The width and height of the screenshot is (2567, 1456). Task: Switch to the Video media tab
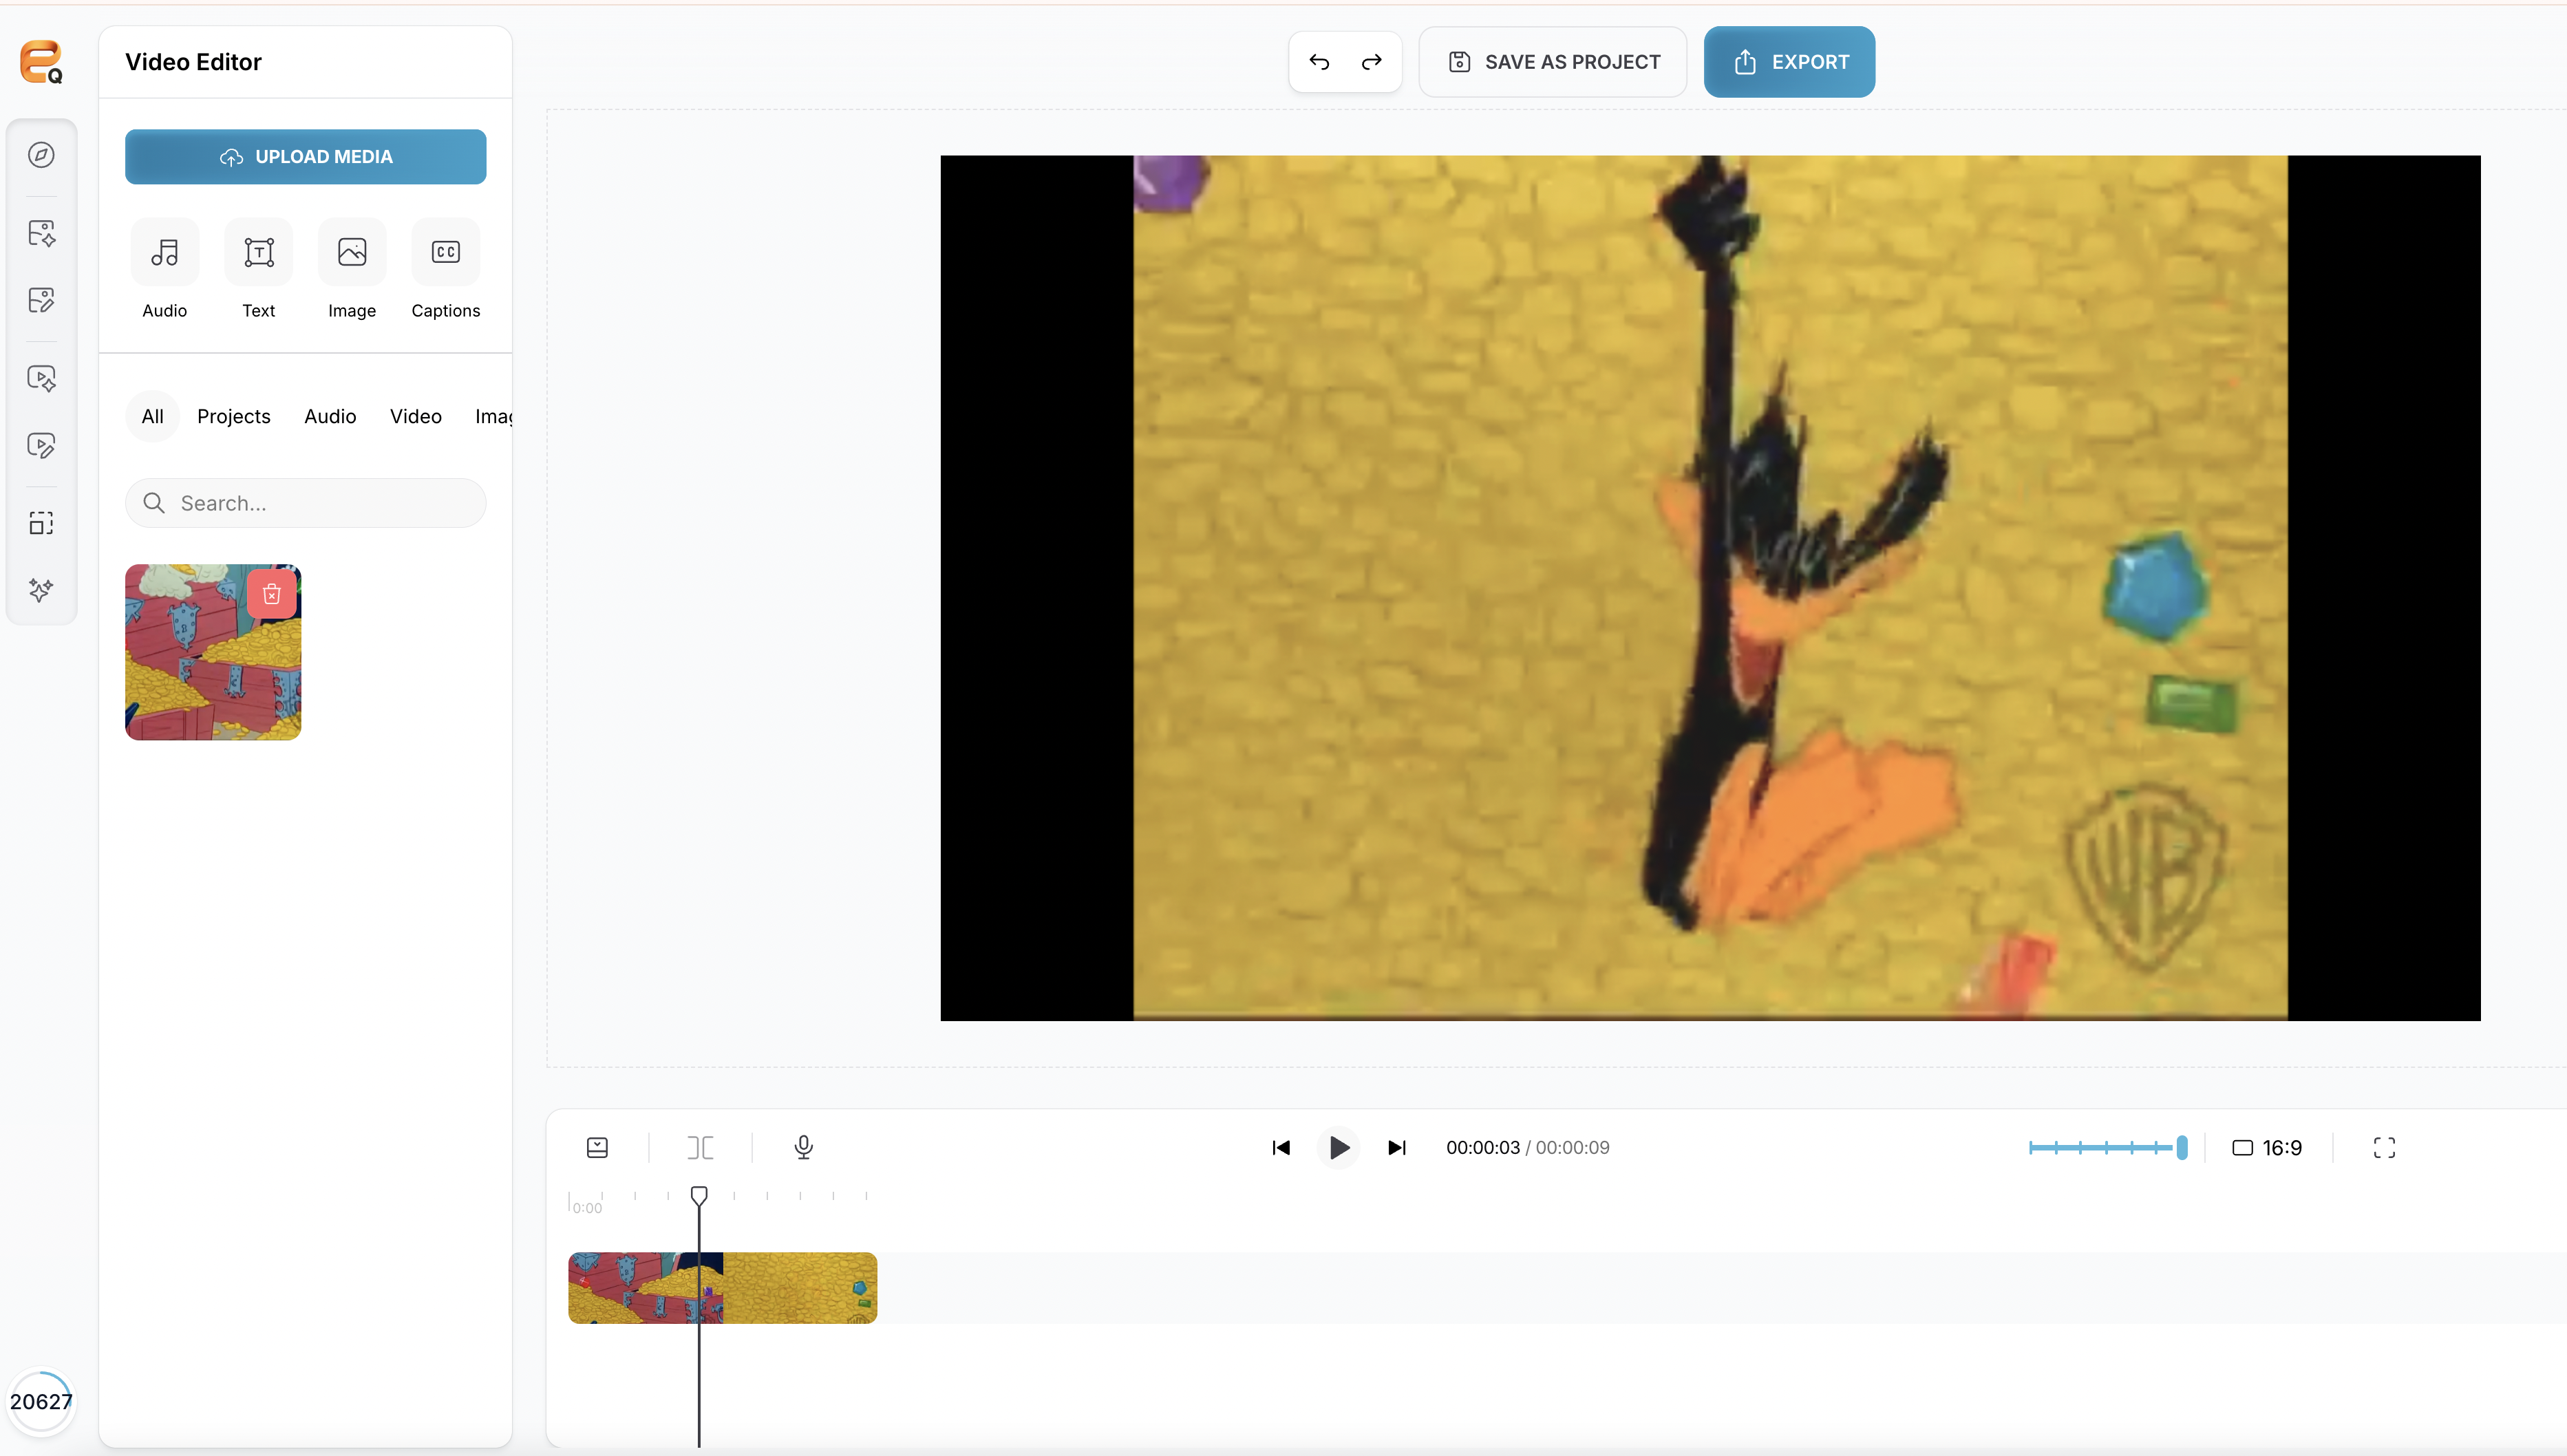pos(415,416)
